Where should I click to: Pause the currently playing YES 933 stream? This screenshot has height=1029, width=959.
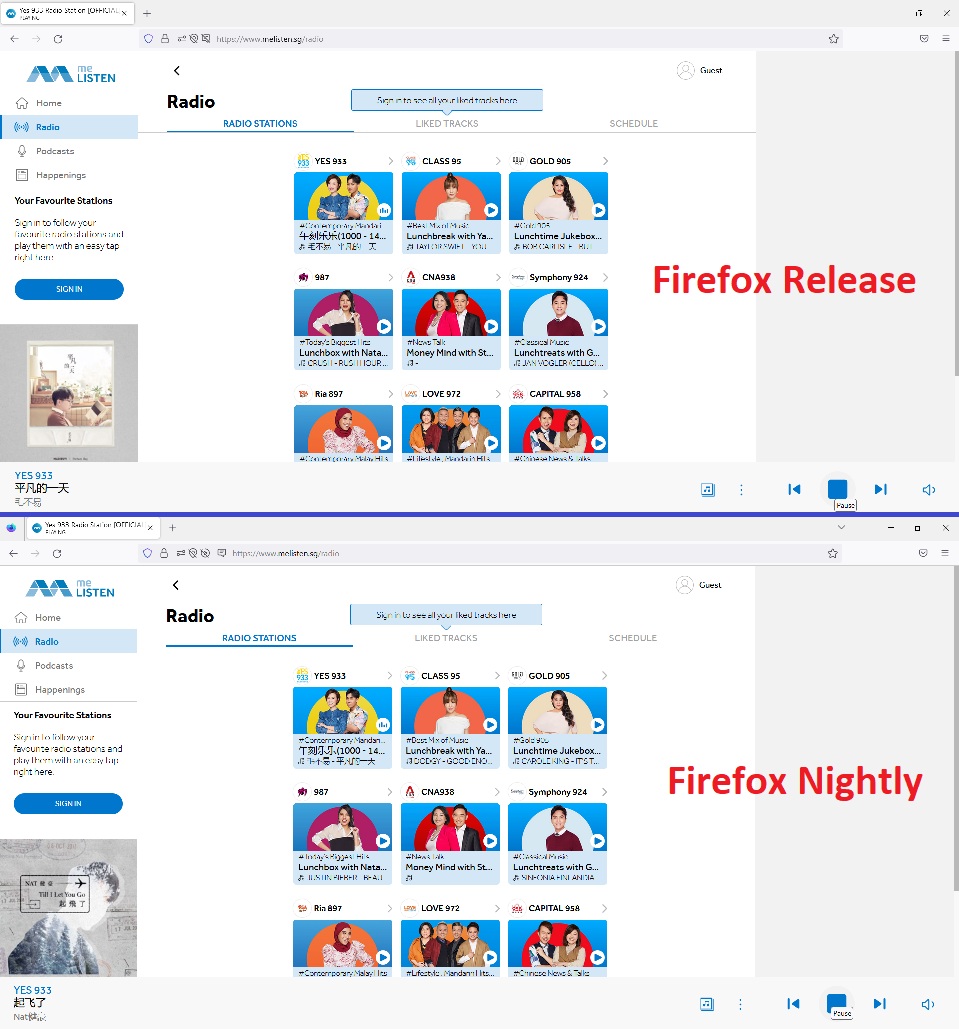point(838,489)
